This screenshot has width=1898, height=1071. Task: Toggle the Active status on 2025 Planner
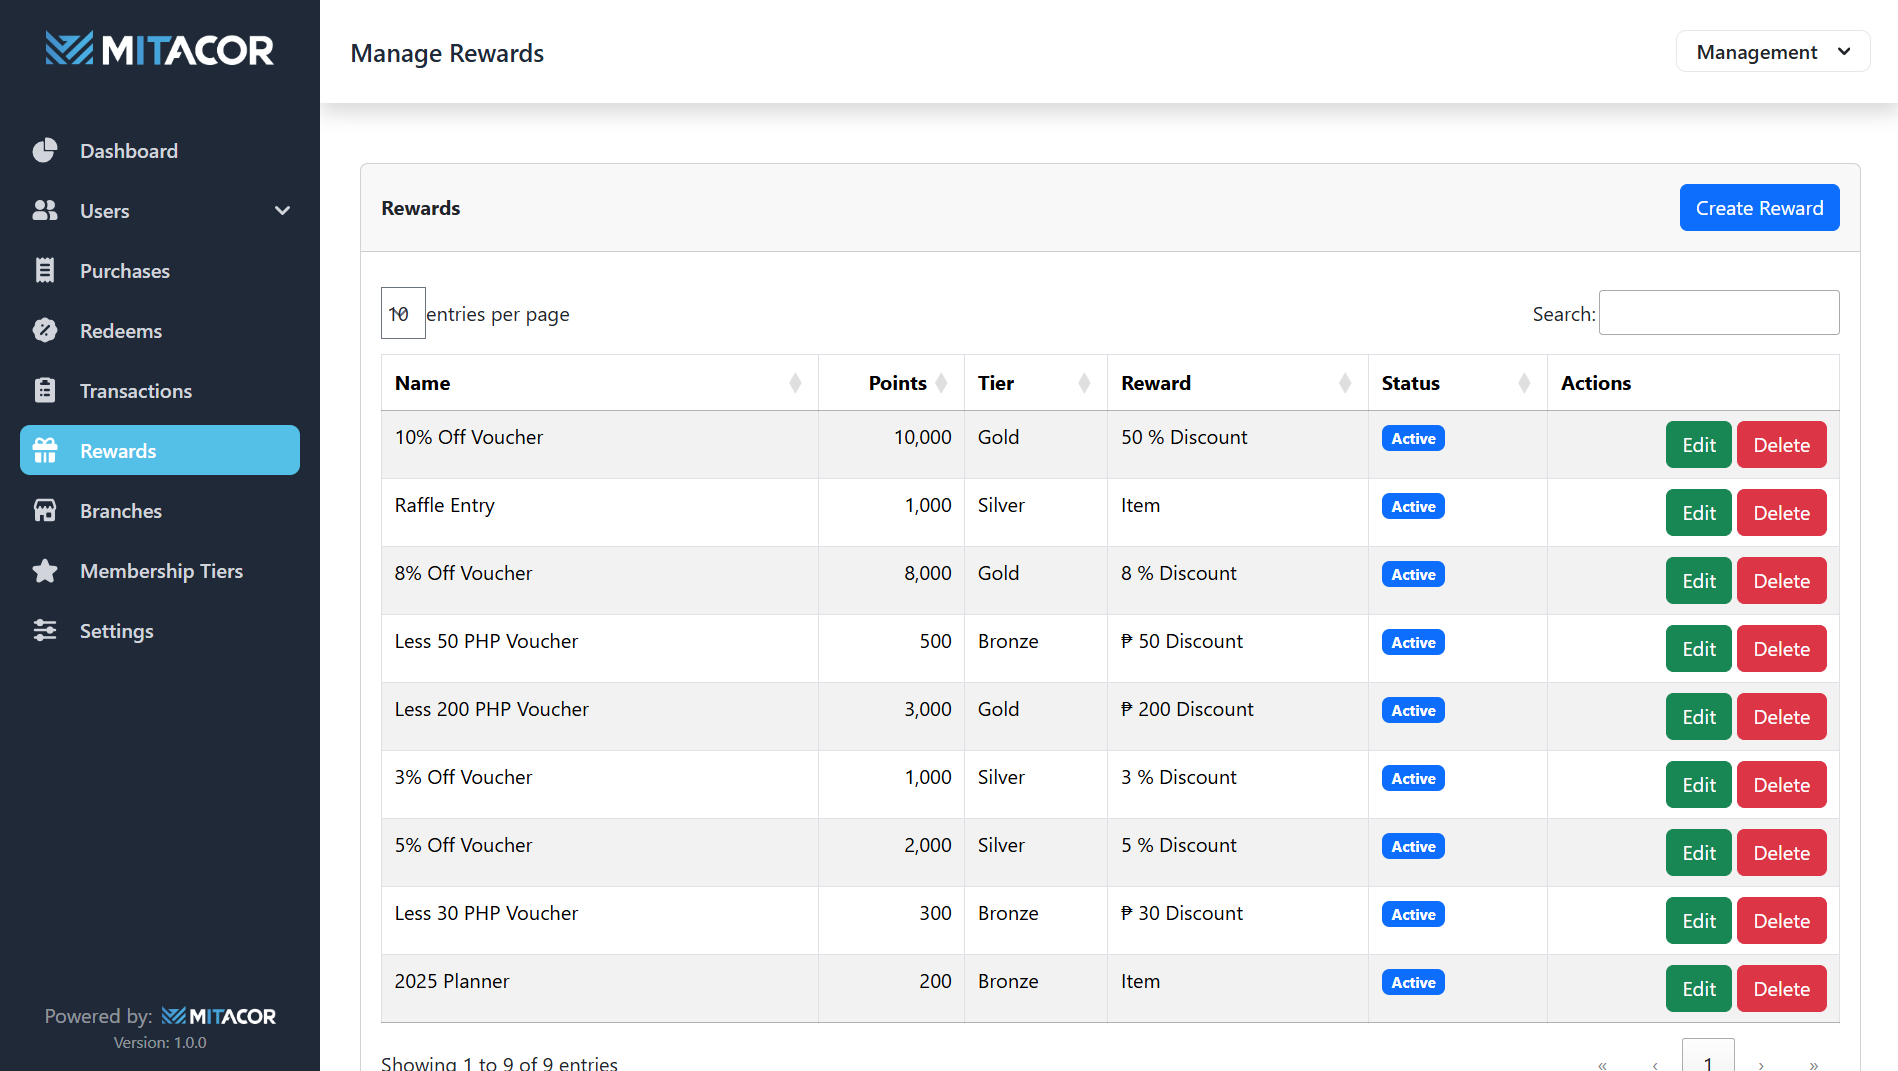point(1412,982)
